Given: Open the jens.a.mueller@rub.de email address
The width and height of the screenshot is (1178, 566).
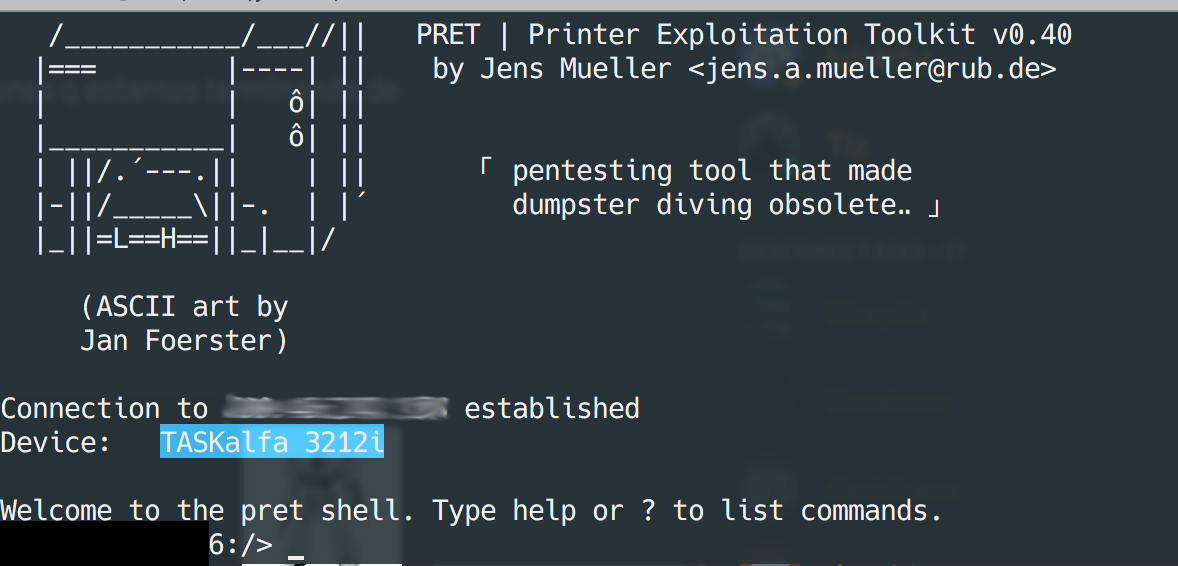Looking at the screenshot, I should (x=872, y=69).
